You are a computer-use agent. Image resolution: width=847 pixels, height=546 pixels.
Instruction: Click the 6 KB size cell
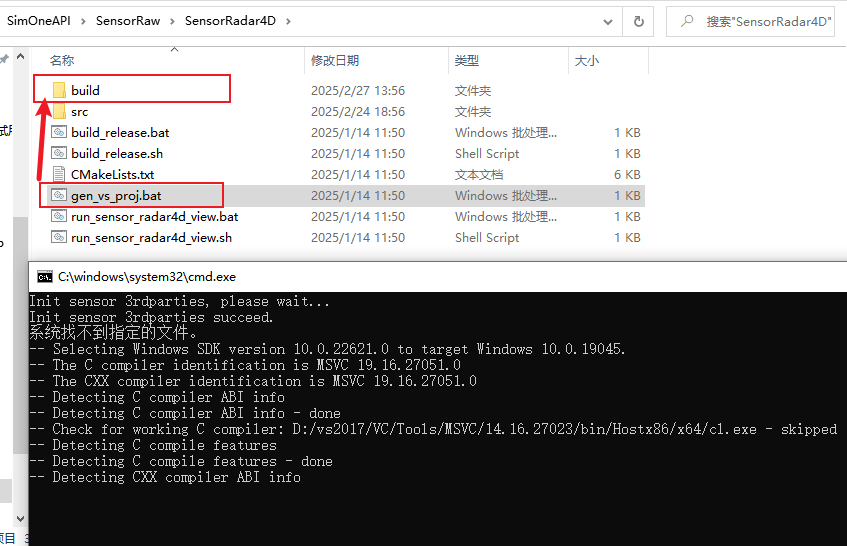[627, 175]
